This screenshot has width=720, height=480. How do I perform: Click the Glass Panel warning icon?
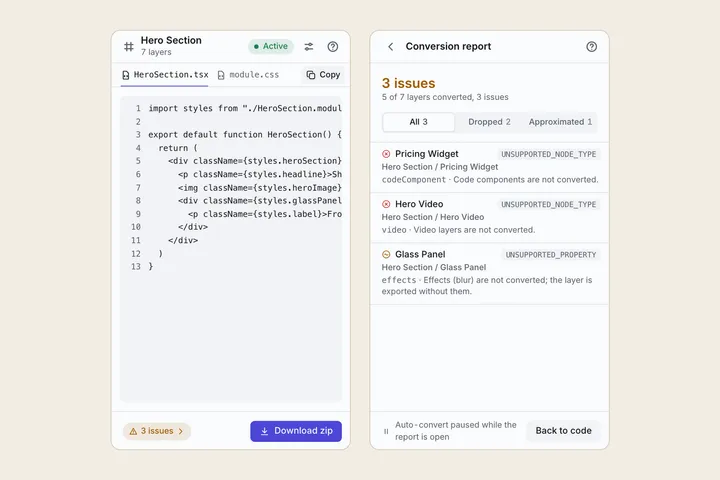click(x=386, y=254)
